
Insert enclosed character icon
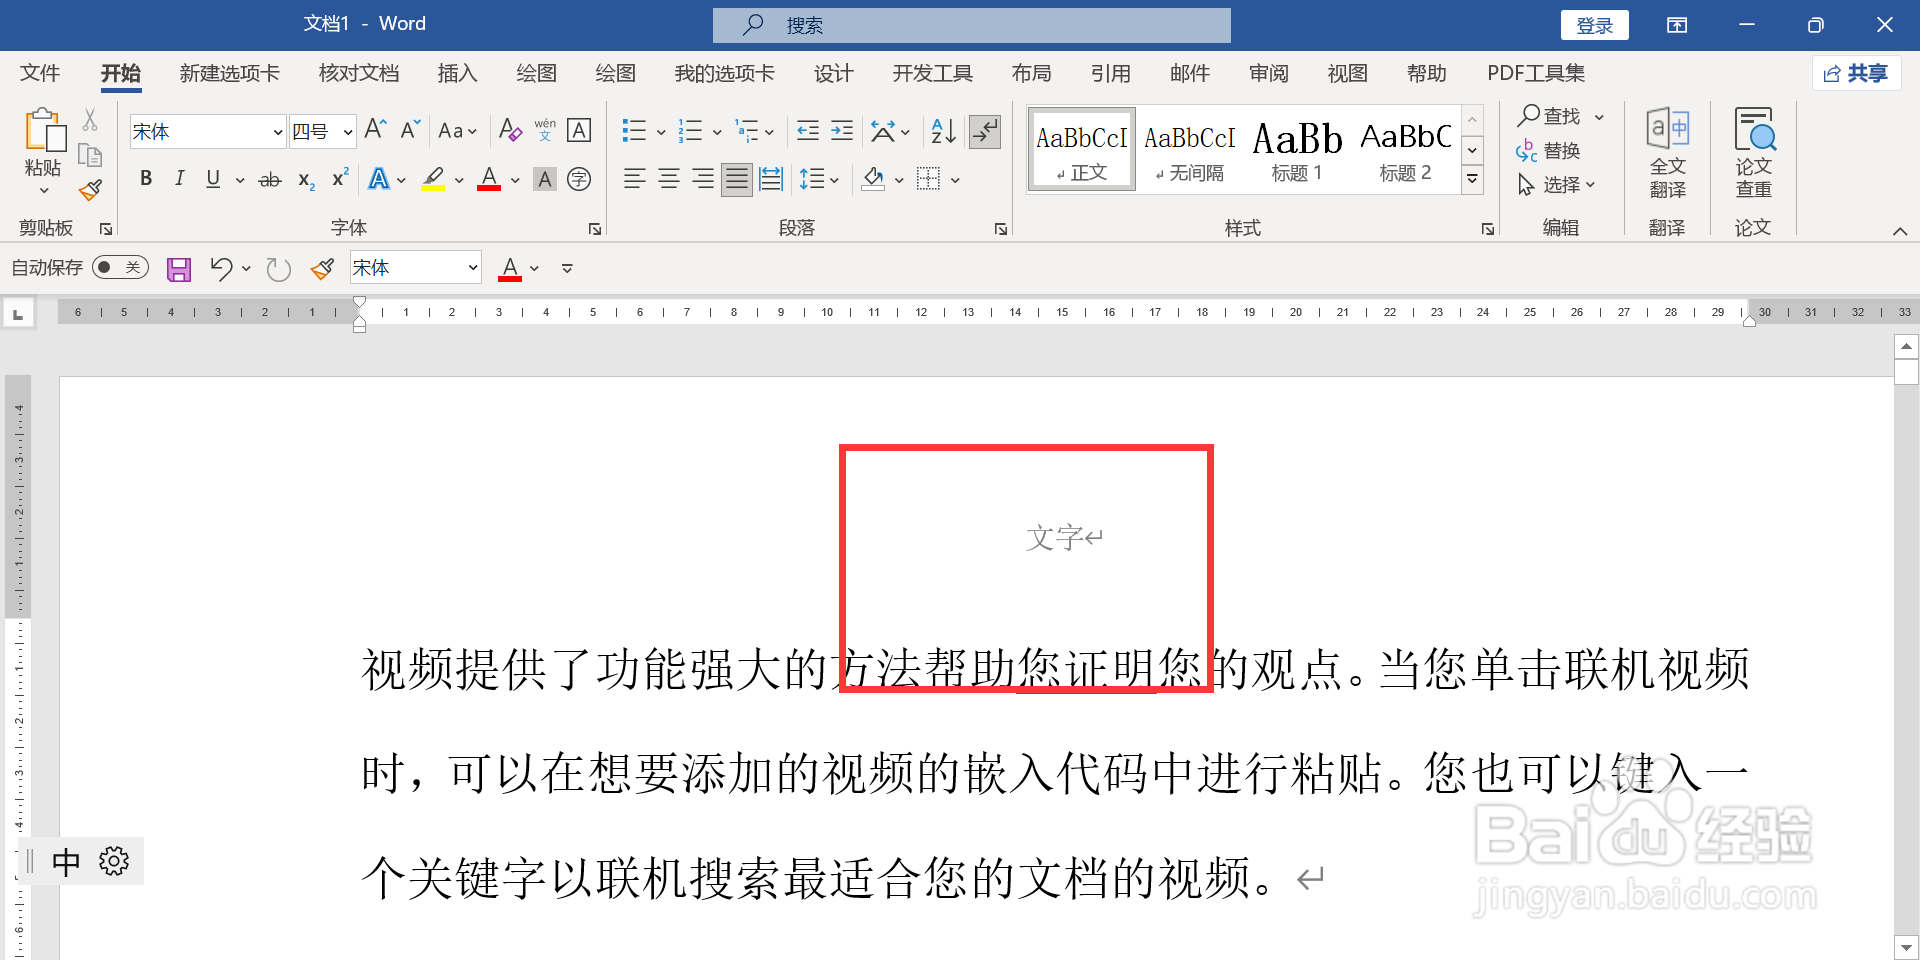[579, 180]
